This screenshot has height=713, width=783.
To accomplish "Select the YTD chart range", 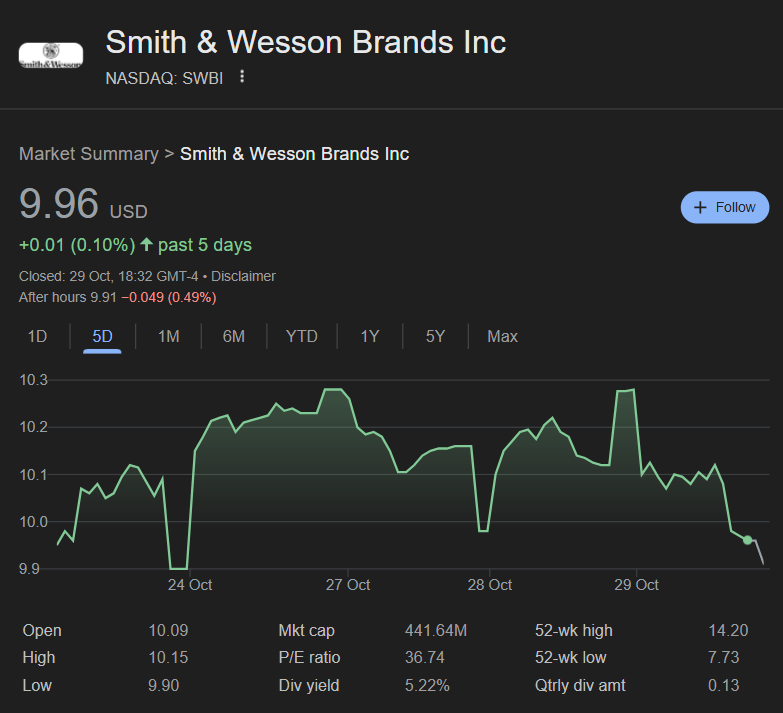I will coord(302,337).
